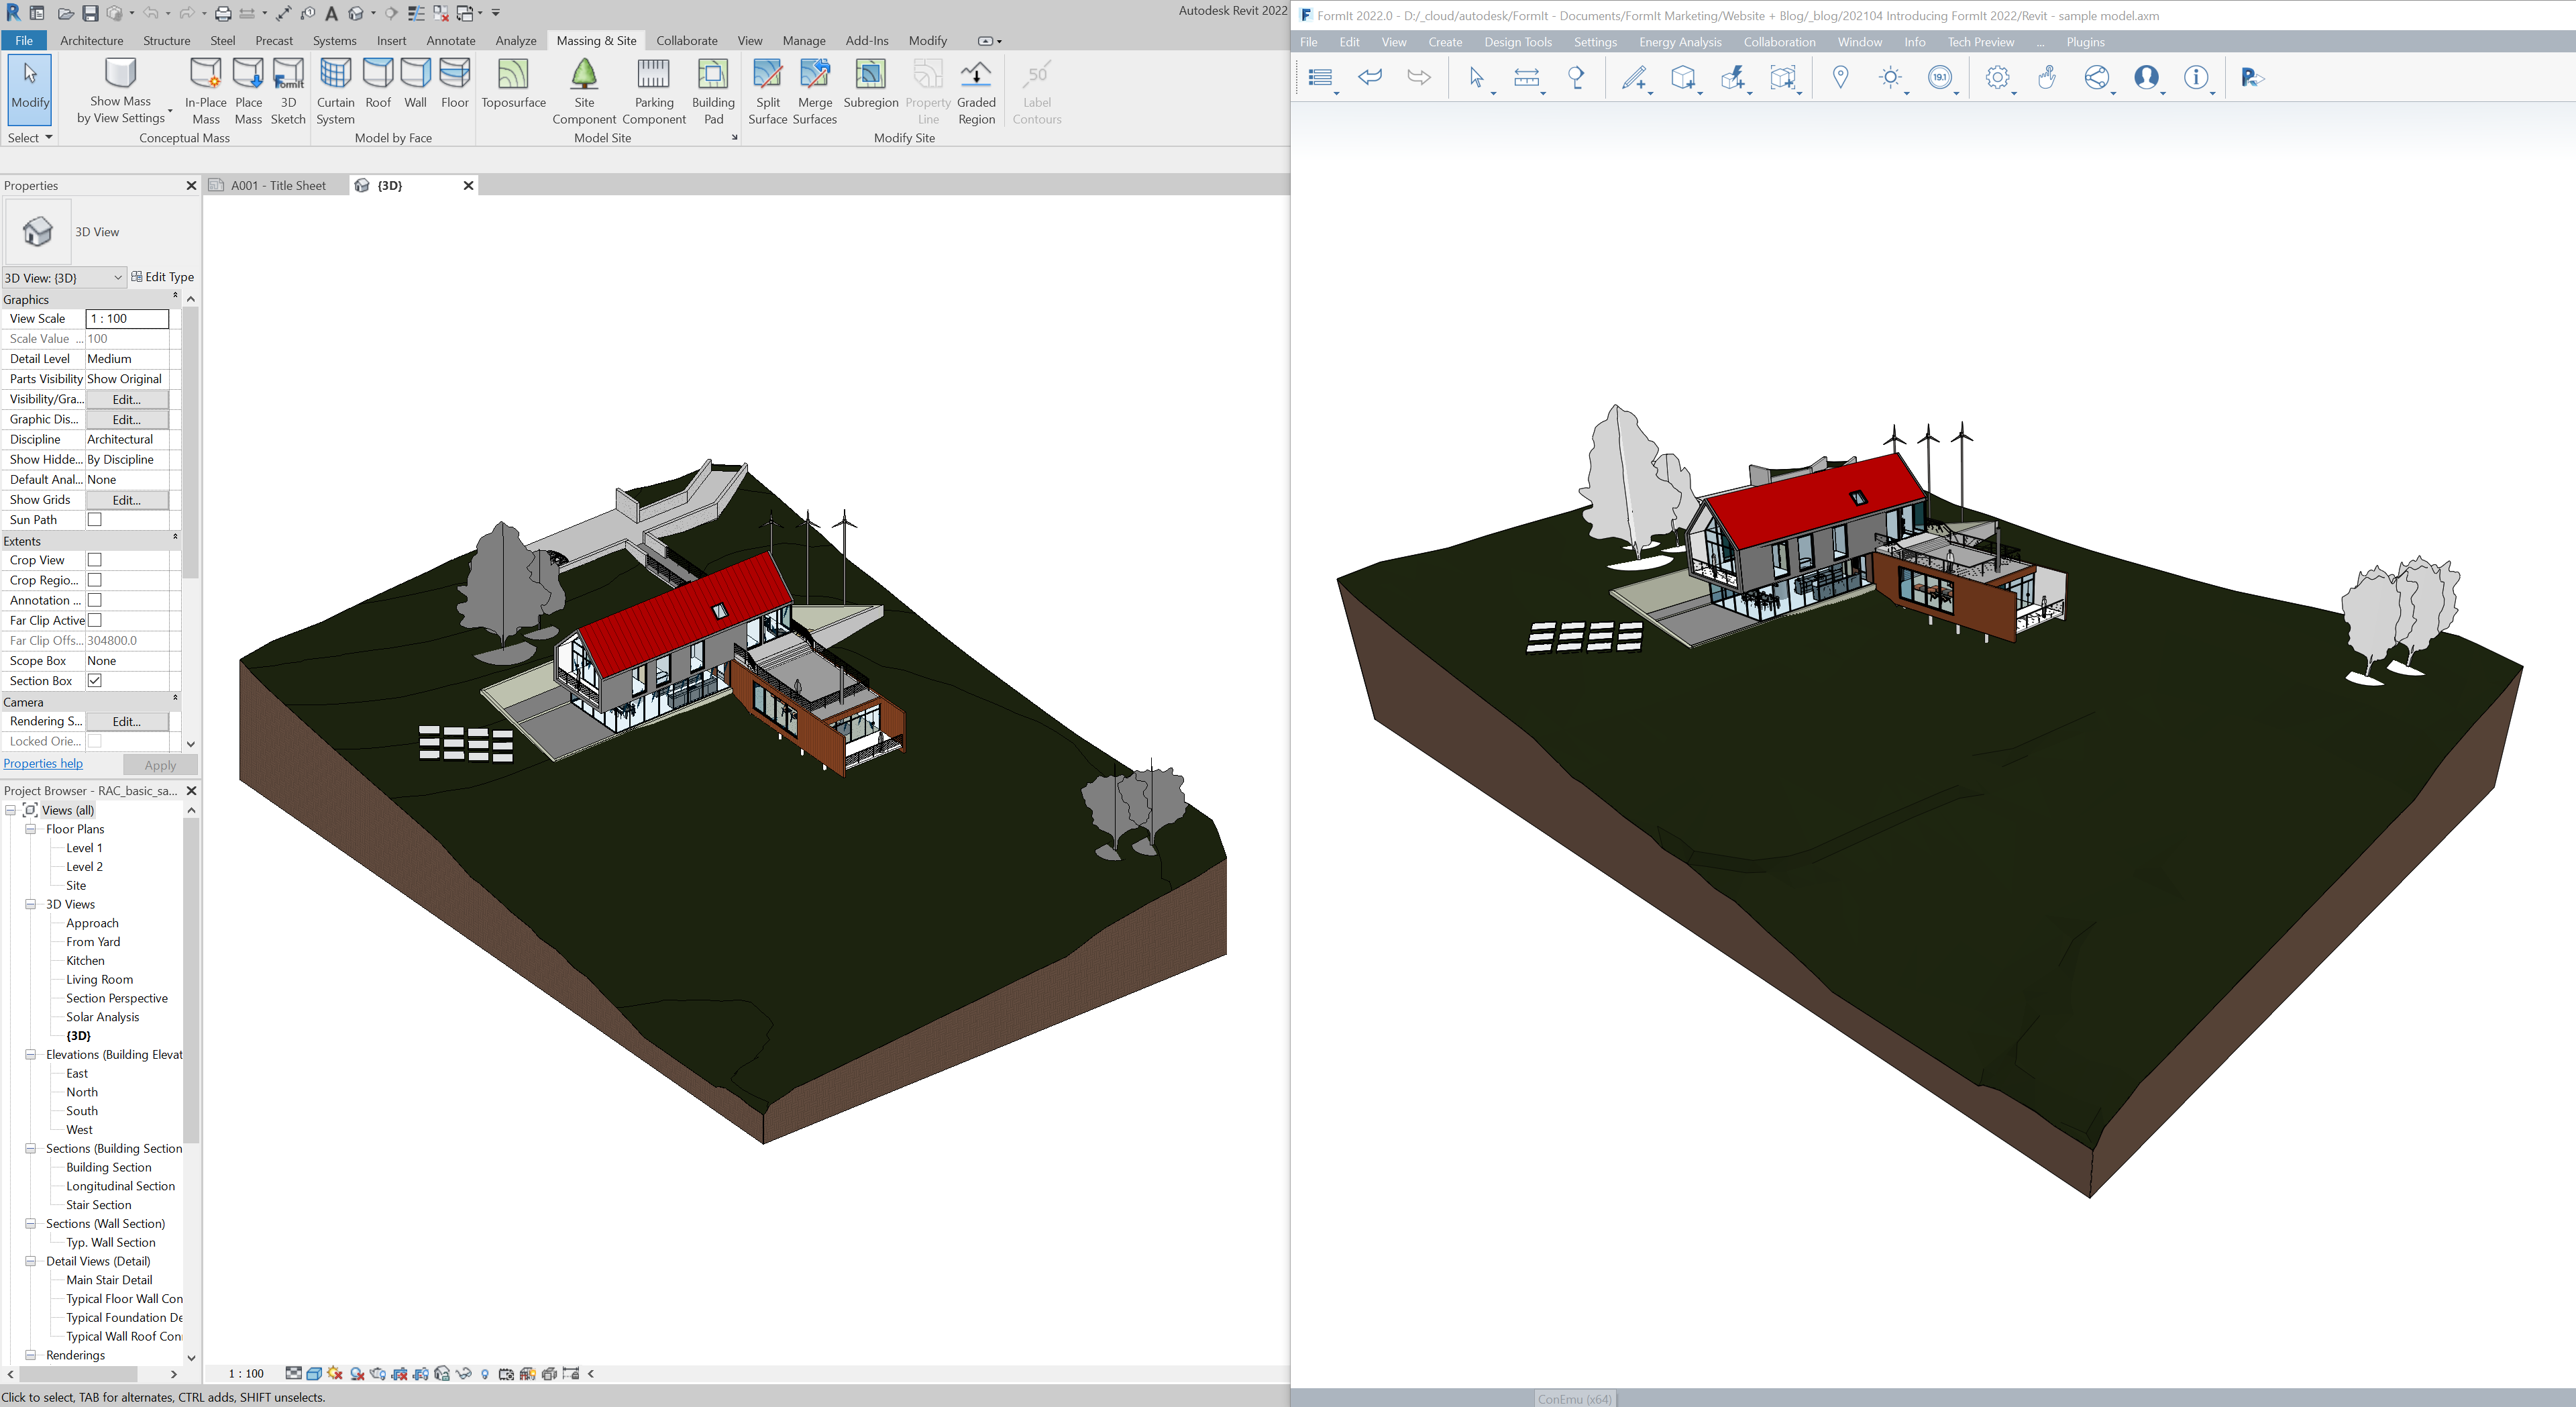Viewport: 2576px width, 1407px height.
Task: Click the Save icon in Revit quick access toolbar
Action: point(90,13)
